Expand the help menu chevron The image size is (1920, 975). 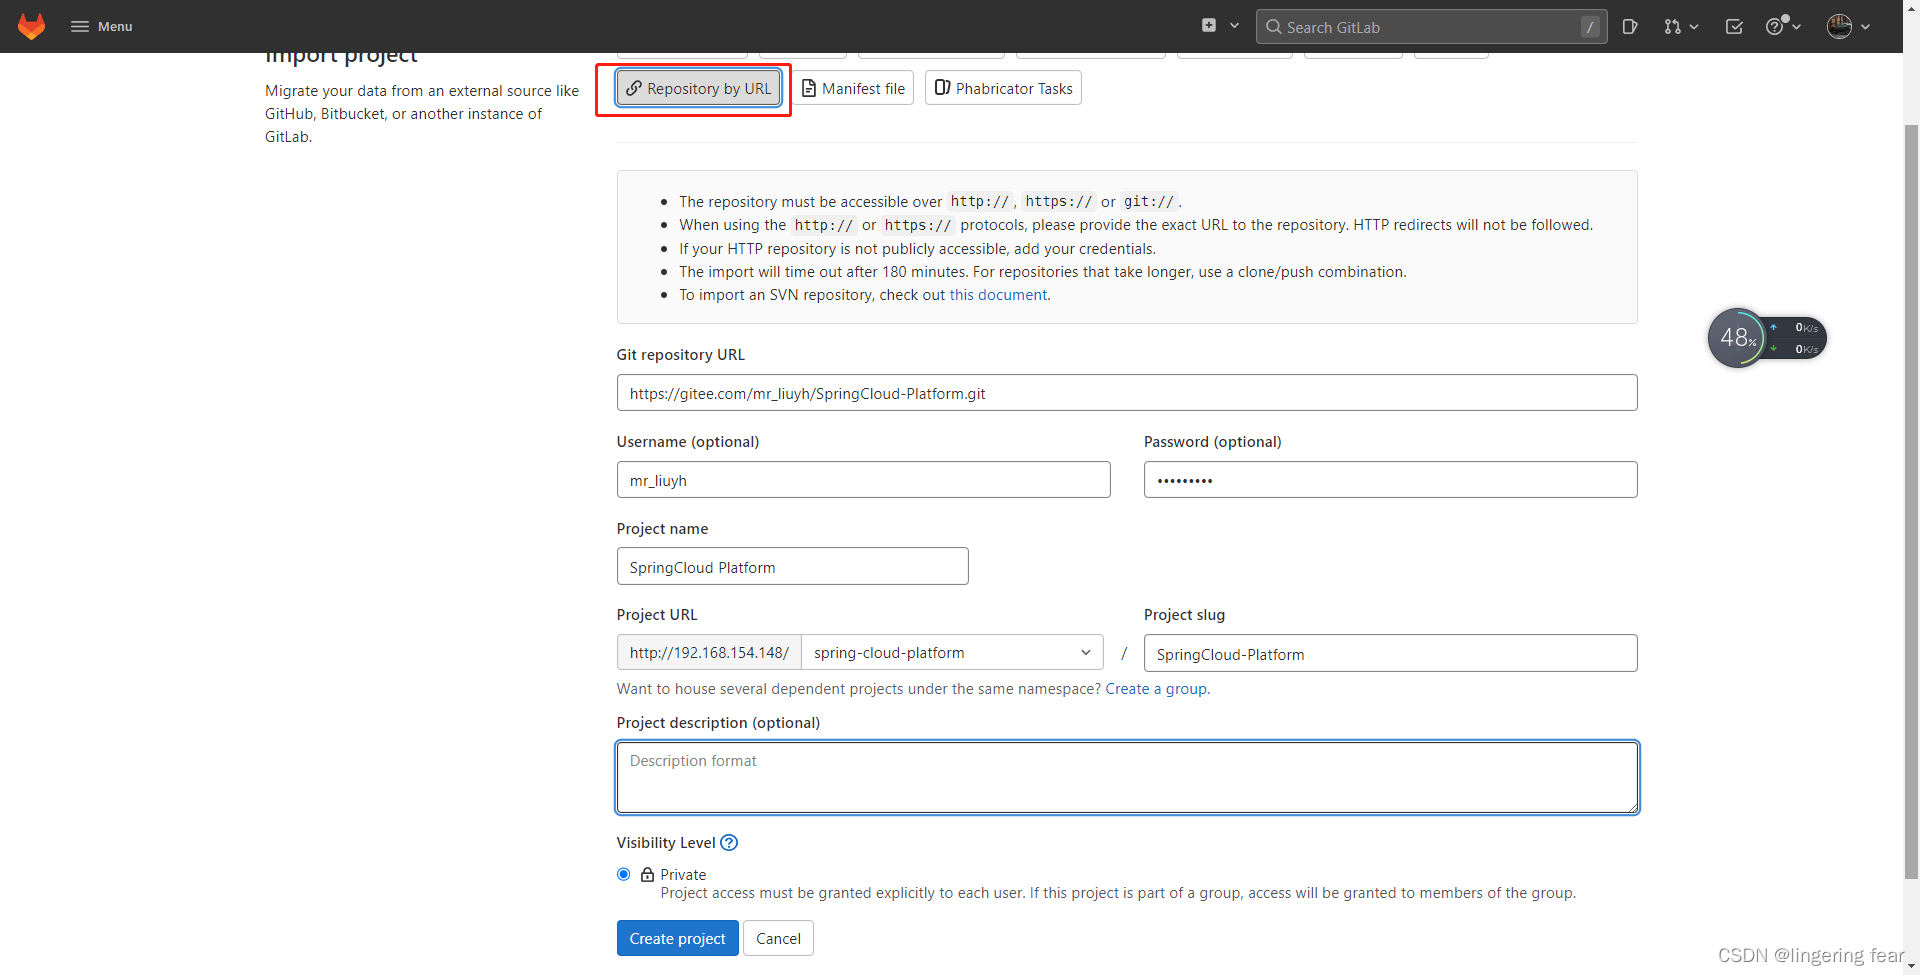coord(1797,27)
